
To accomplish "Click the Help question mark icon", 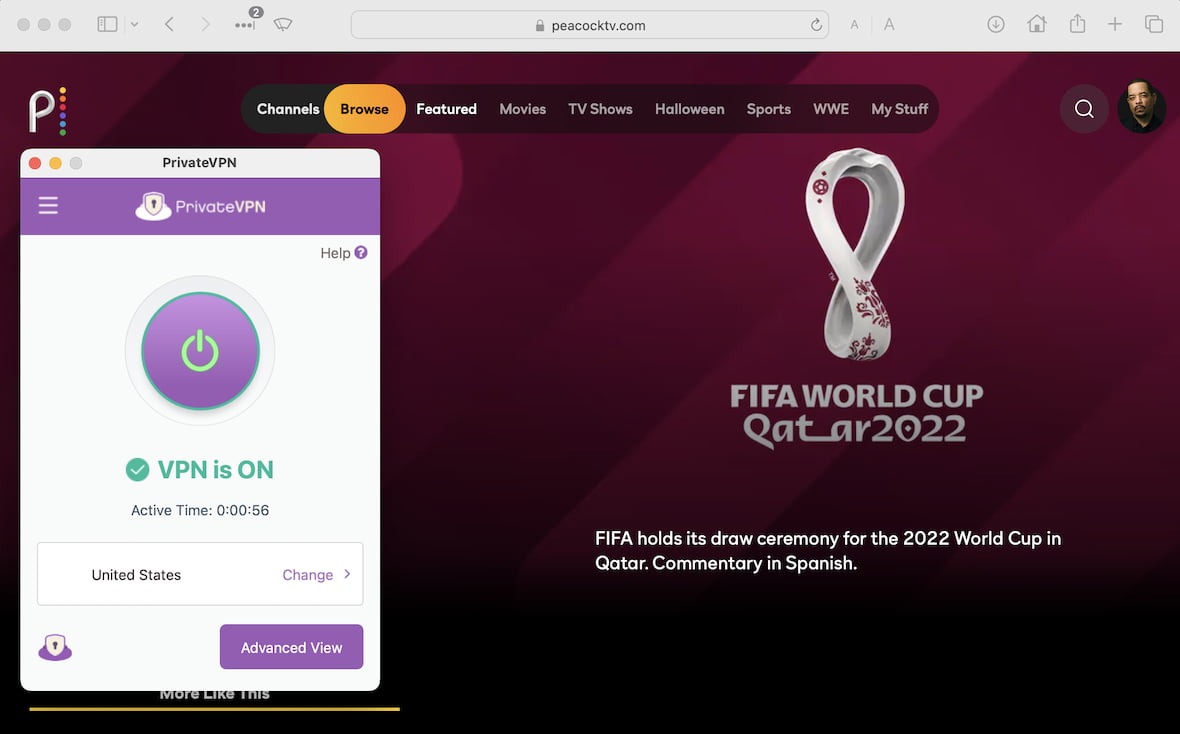I will click(361, 253).
